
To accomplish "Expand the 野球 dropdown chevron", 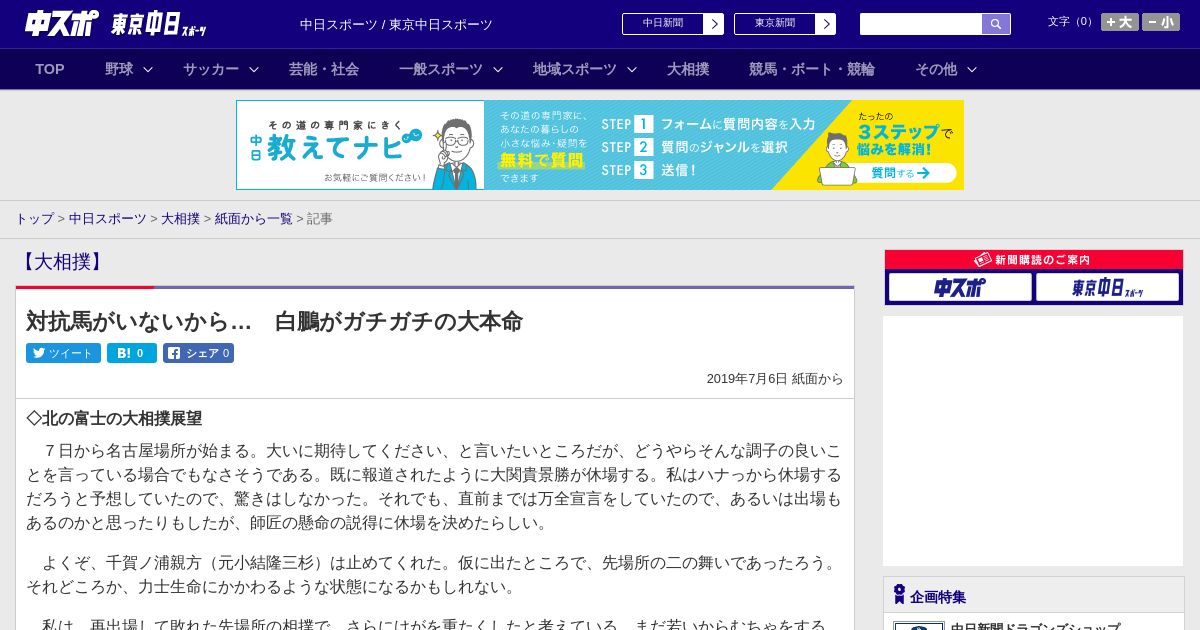I will 148,69.
